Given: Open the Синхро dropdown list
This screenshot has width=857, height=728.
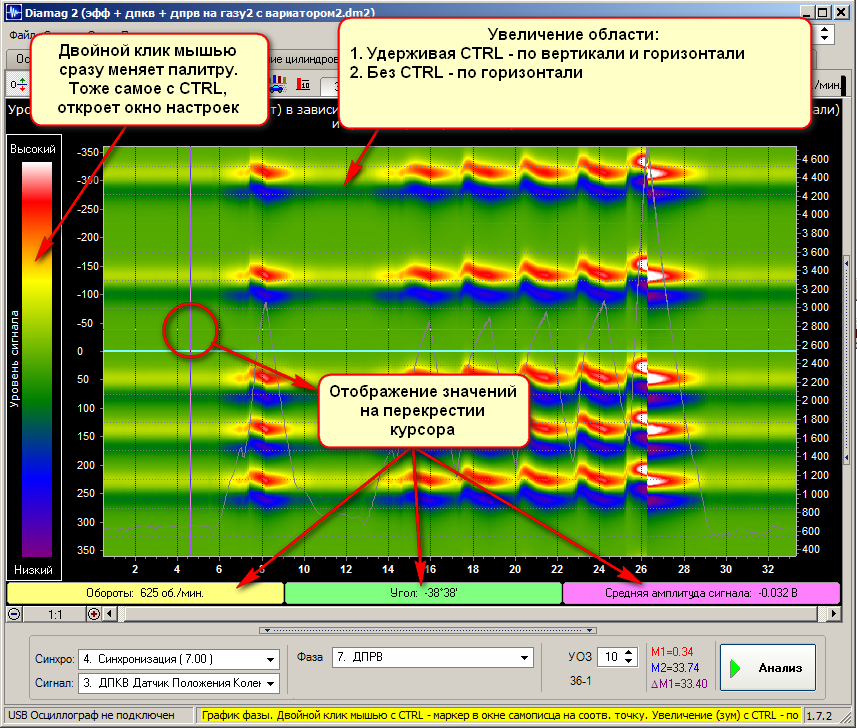Looking at the screenshot, I should tap(270, 659).
